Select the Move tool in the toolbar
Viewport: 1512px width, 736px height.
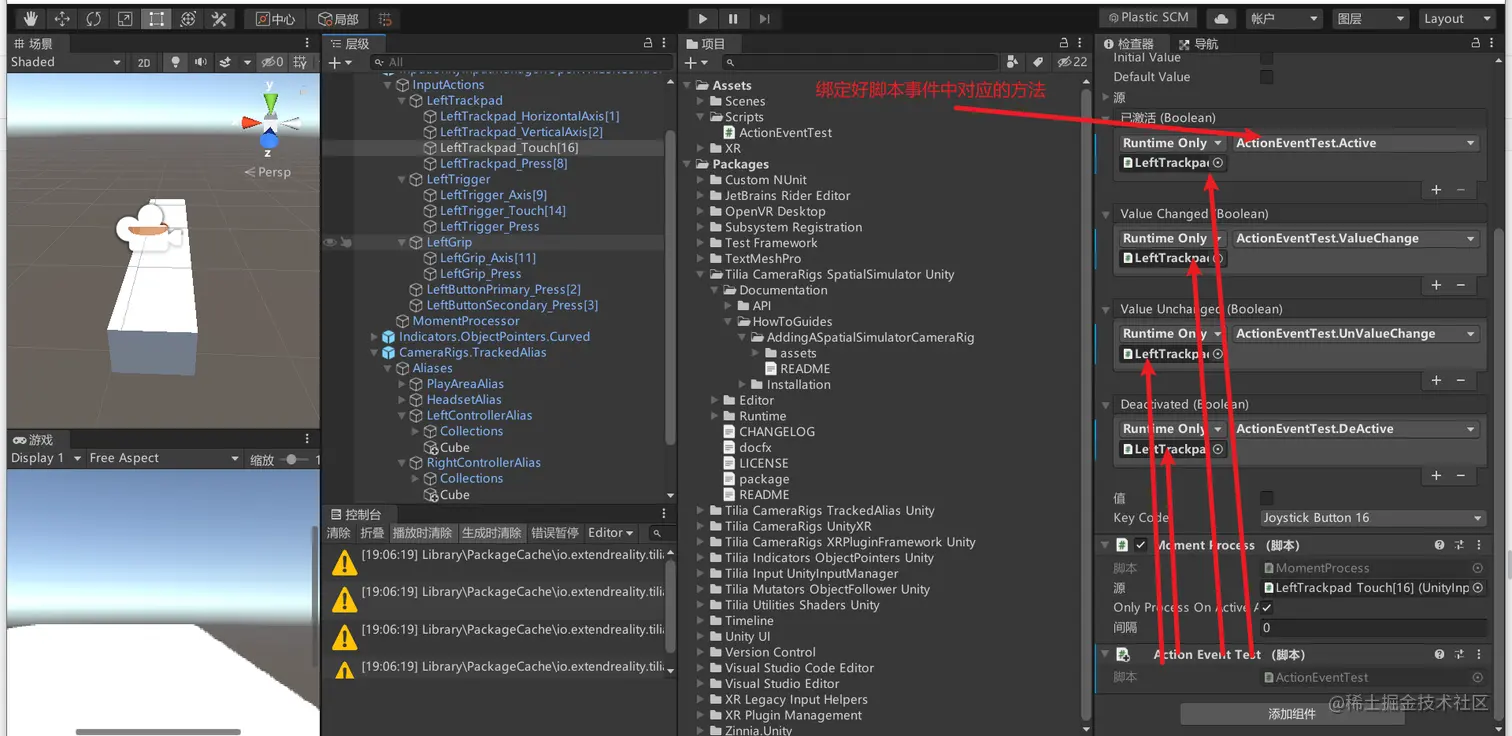click(62, 19)
